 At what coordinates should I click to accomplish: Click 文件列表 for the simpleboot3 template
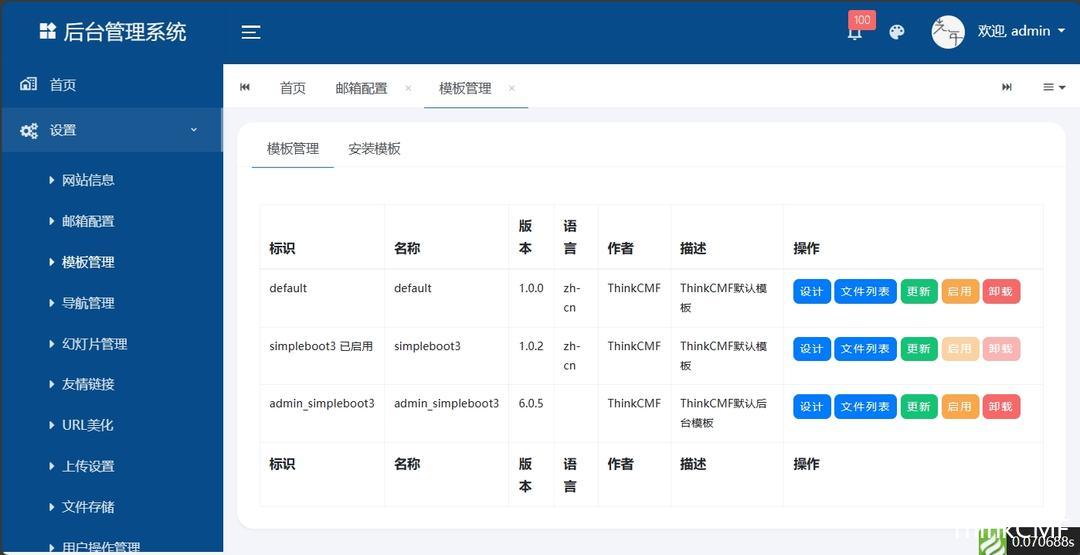(865, 349)
